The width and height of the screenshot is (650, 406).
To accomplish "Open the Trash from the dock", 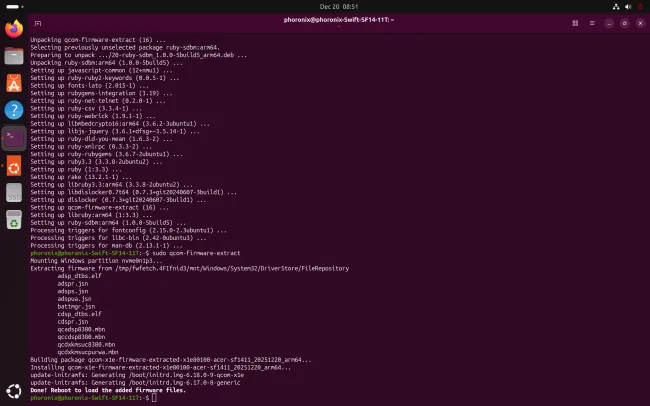I will (x=14, y=218).
